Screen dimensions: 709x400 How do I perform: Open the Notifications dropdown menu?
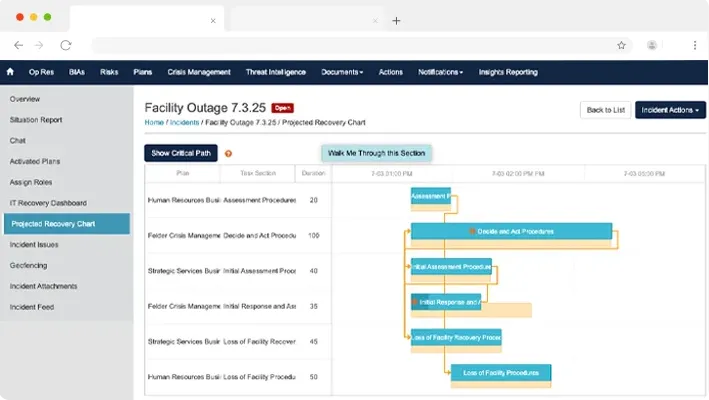click(440, 72)
